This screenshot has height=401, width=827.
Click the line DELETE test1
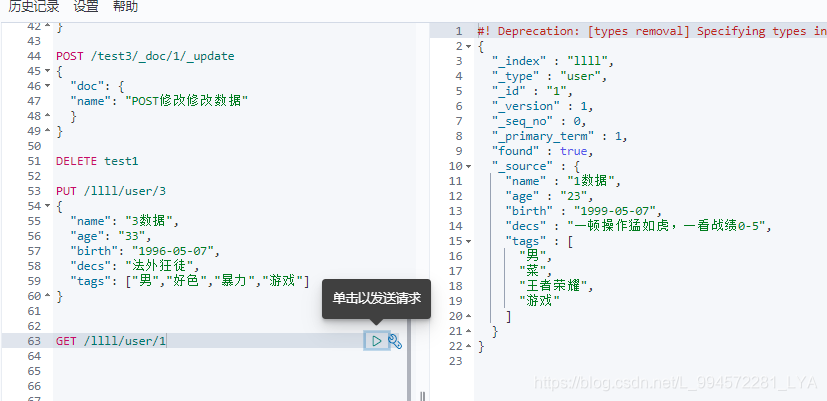coord(97,161)
